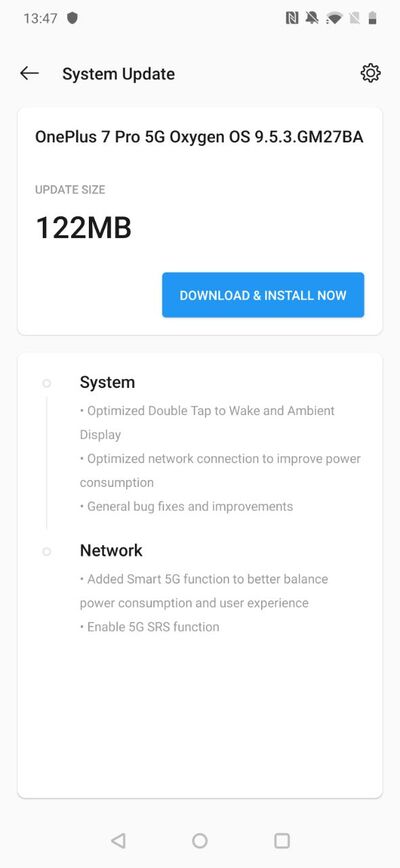Tap the 13:47 clock in status bar
400x868 pixels.
coord(40,18)
